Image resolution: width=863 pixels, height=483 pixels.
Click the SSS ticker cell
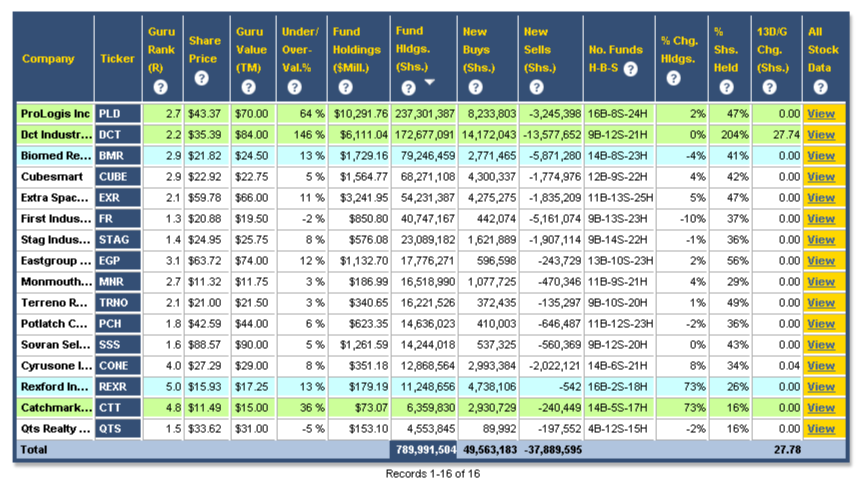[x=118, y=344]
